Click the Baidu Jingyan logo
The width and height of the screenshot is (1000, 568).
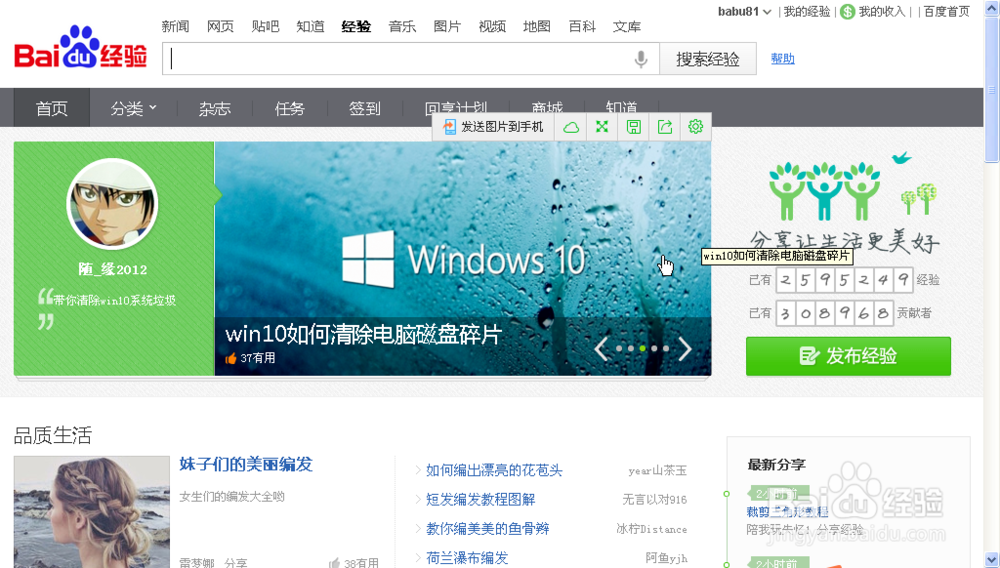click(x=81, y=48)
